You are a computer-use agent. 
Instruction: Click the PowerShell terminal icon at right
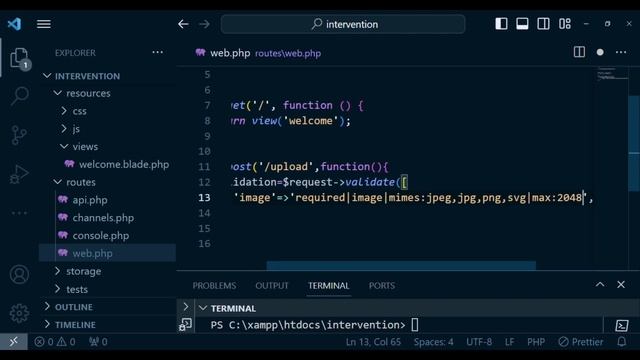pyautogui.click(x=622, y=325)
